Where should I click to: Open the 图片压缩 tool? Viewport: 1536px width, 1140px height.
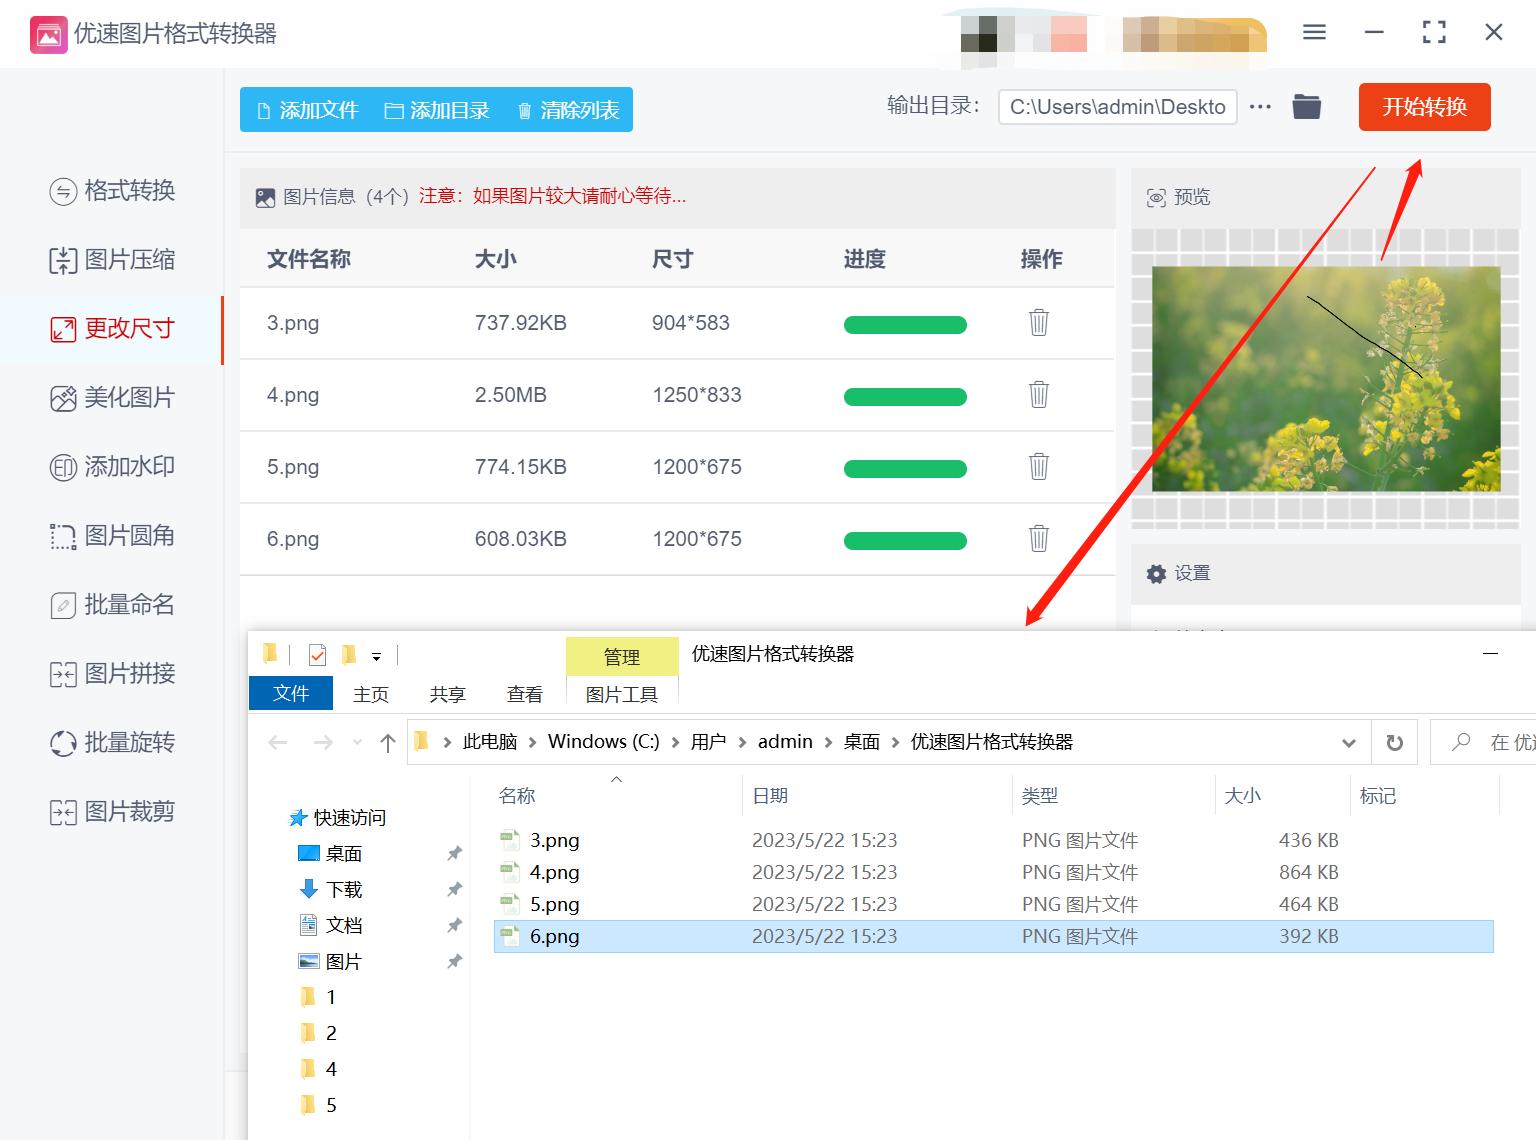(x=113, y=260)
